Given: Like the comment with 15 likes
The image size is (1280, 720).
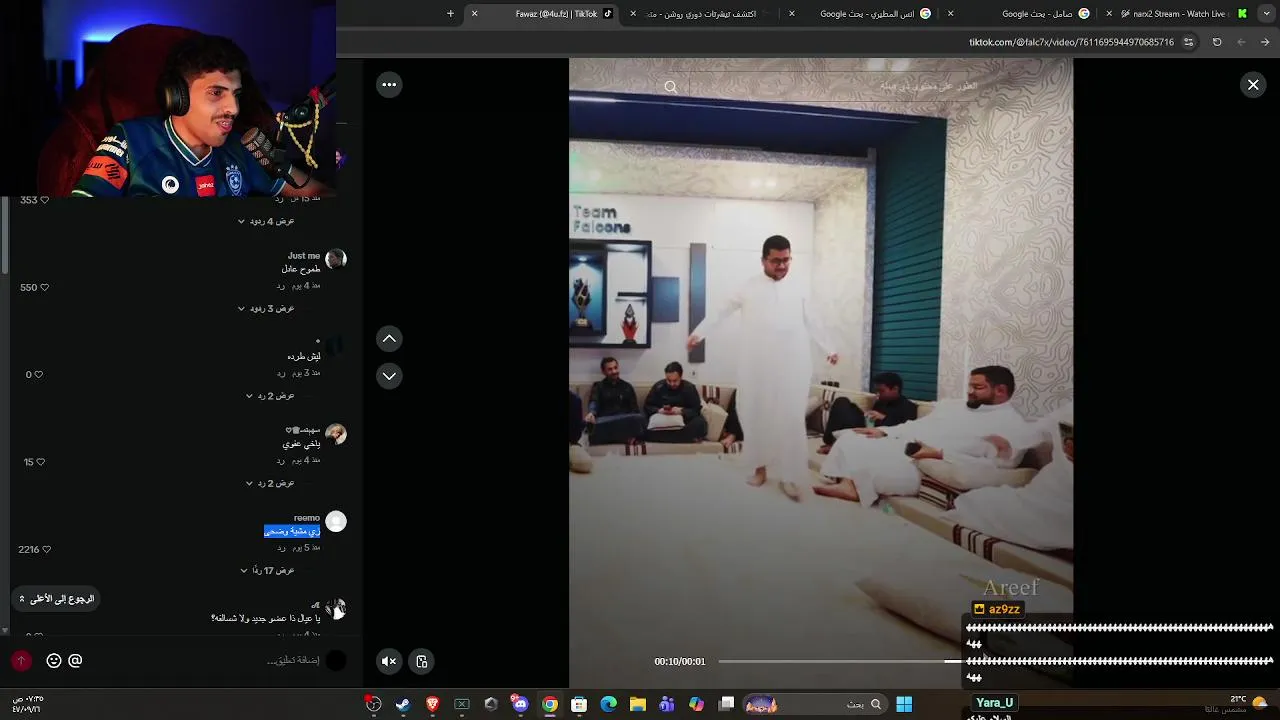Looking at the screenshot, I should (x=41, y=462).
